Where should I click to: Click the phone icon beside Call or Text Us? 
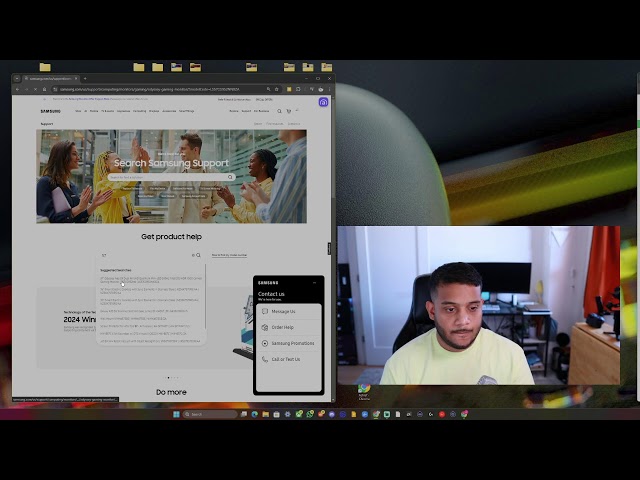[264, 359]
